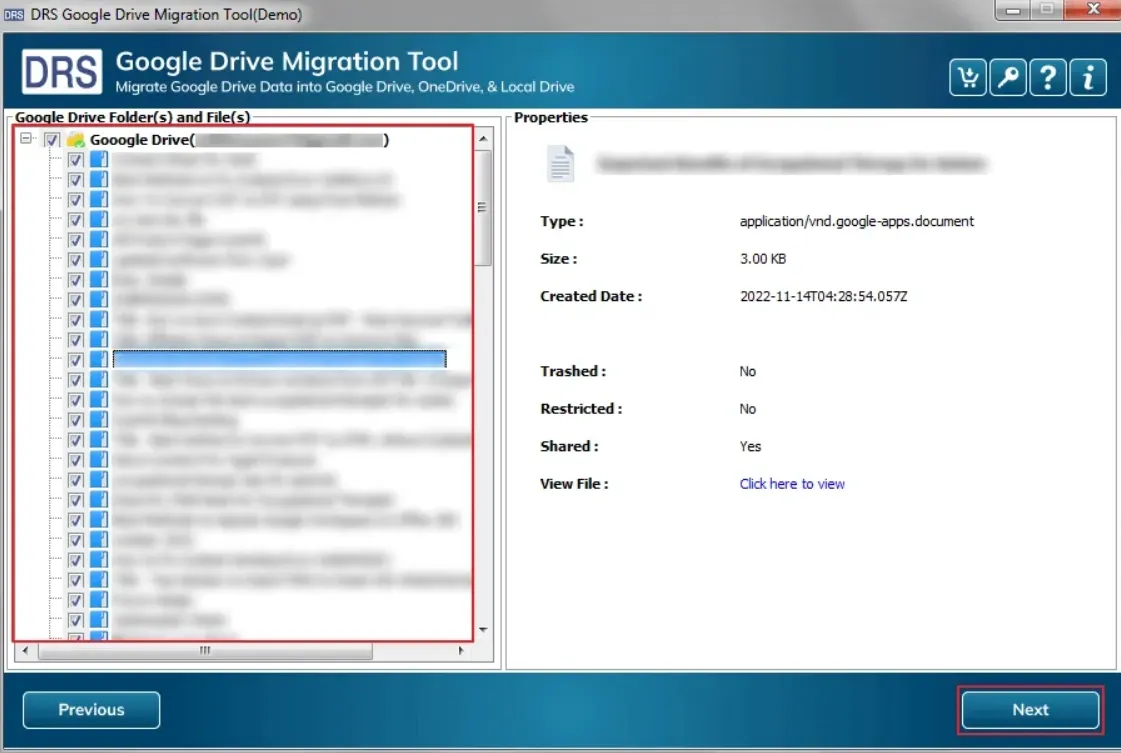Click the question mark help icon
The image size is (1121, 753).
coord(1047,78)
